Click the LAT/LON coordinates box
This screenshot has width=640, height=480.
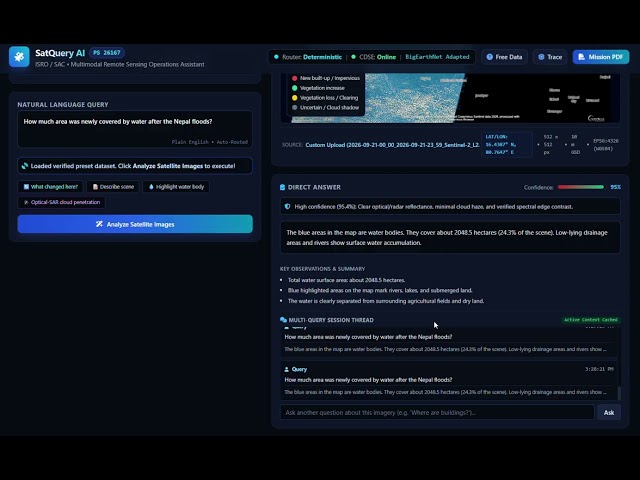507,144
